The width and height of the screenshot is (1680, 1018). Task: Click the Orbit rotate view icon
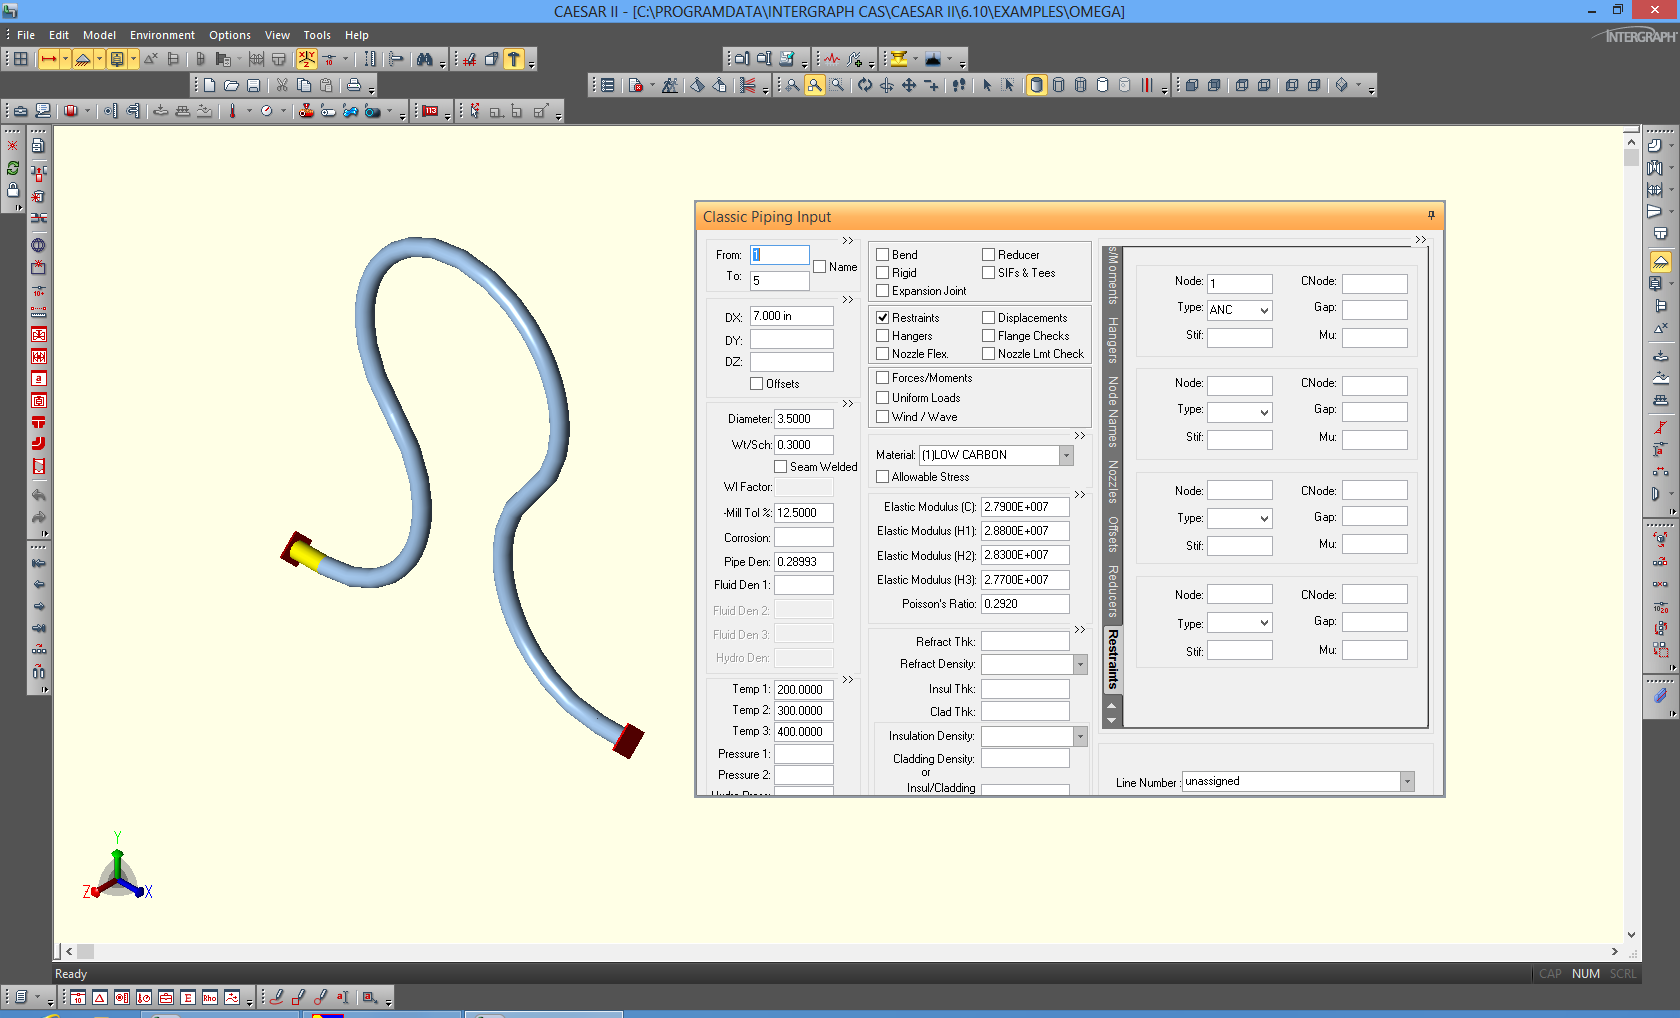coord(865,86)
